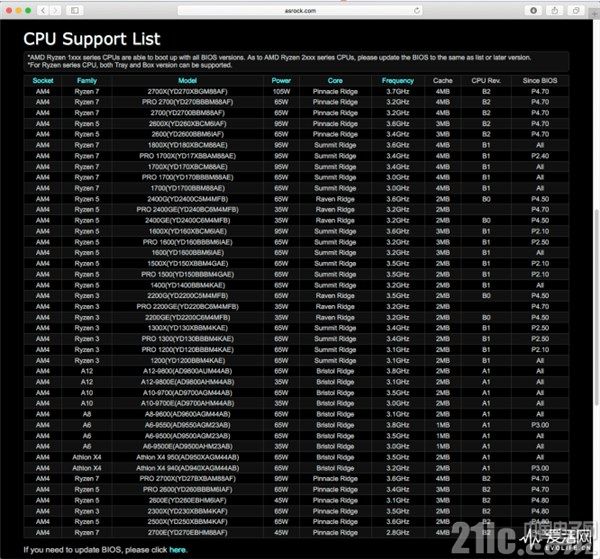Viewport: 600px width, 559px height.
Task: Select model 1600X(YD160XBCM6IAE)
Action: coord(188,231)
